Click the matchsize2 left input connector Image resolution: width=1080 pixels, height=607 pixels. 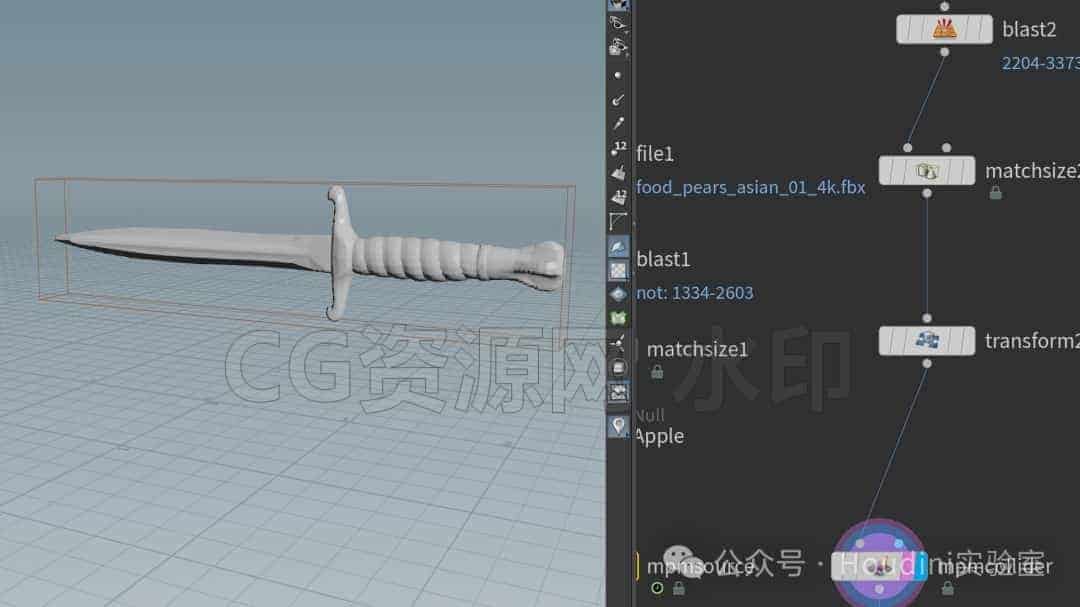pyautogui.click(x=908, y=147)
